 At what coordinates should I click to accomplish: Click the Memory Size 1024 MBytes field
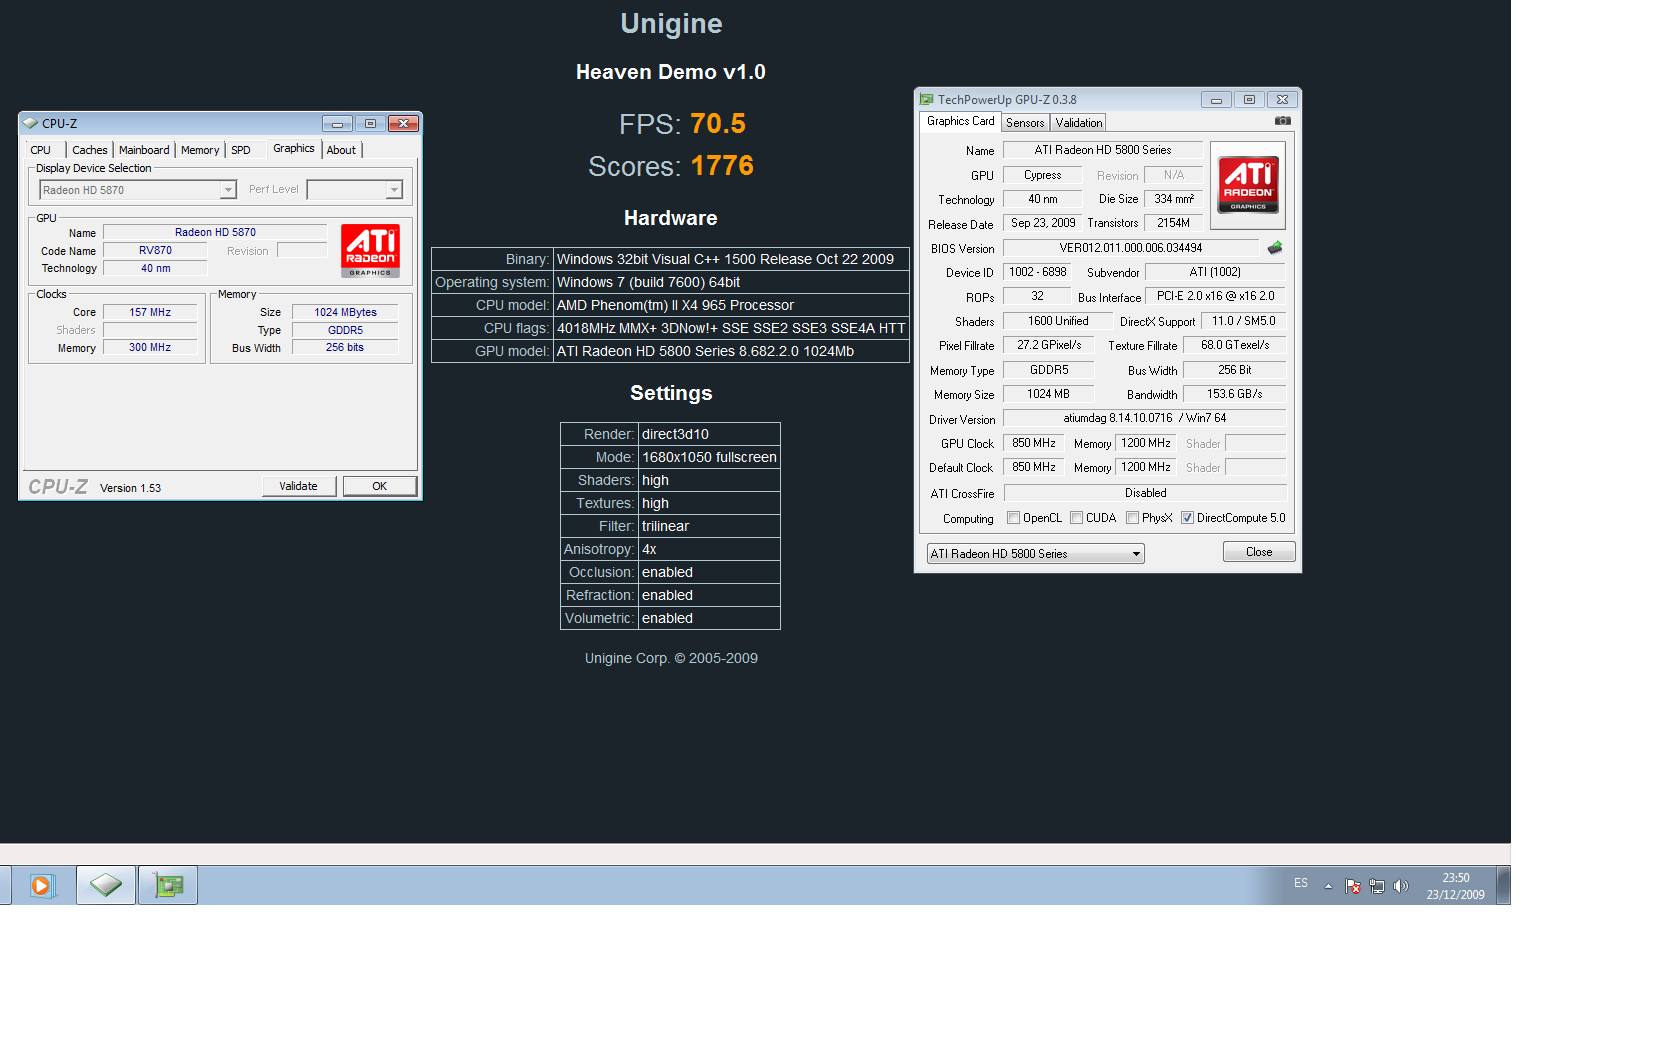coord(345,312)
